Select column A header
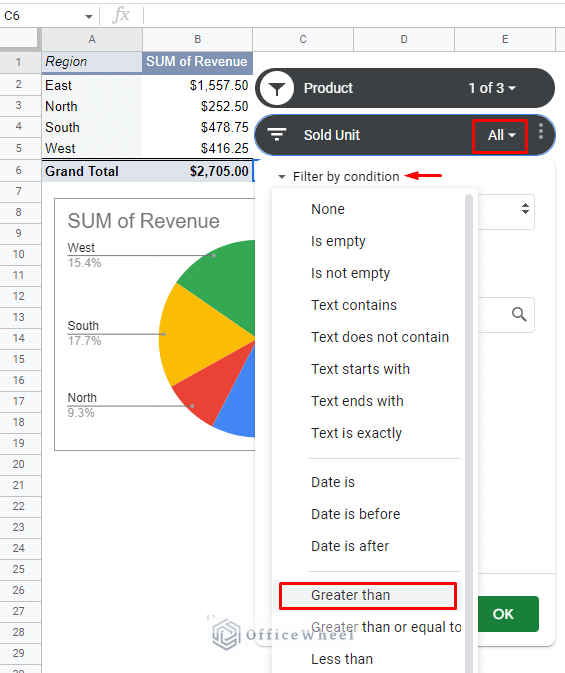Viewport: 565px width, 673px height. pos(92,39)
